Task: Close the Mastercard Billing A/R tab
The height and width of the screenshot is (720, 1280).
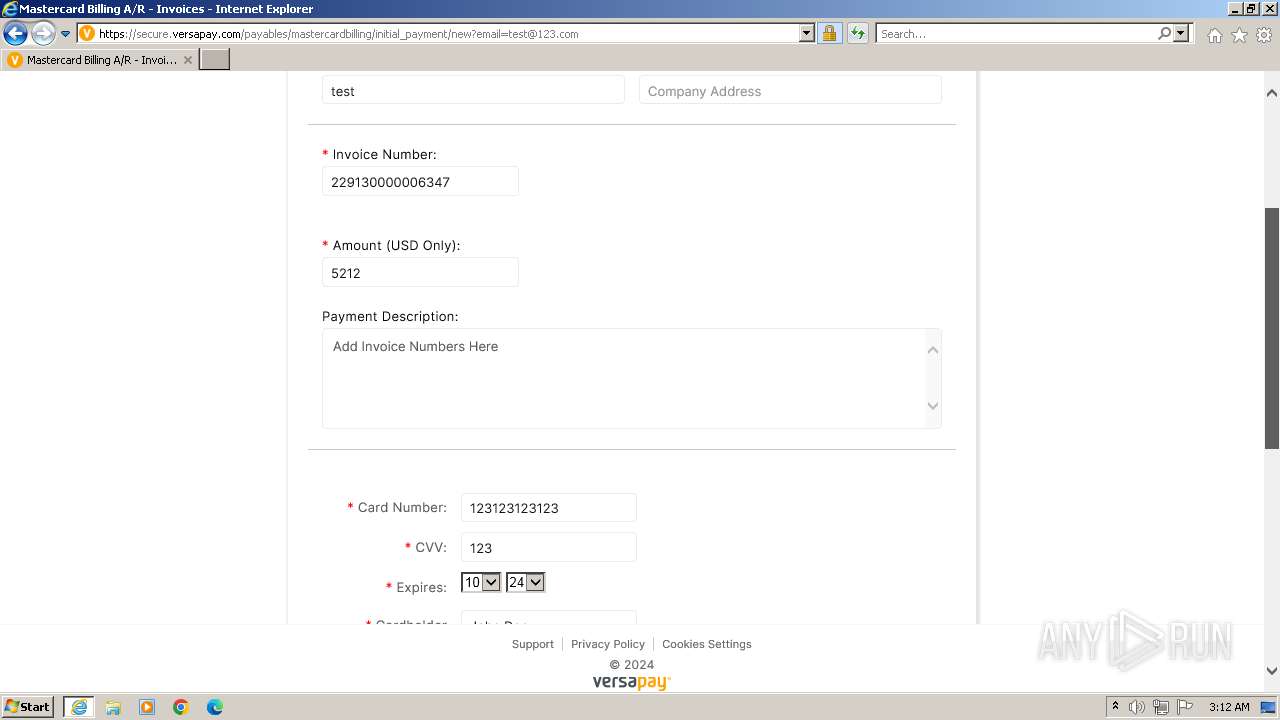Action: click(x=188, y=60)
